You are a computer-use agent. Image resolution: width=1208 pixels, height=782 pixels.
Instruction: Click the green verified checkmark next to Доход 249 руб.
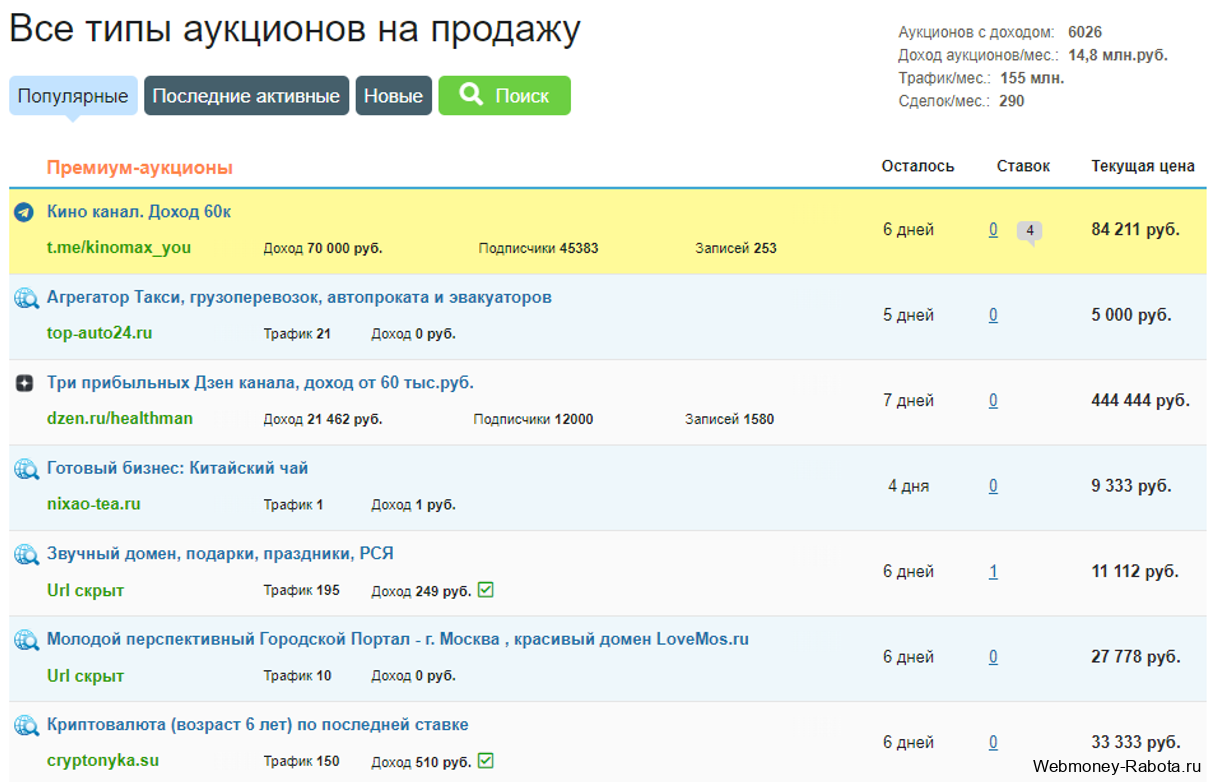coord(486,590)
